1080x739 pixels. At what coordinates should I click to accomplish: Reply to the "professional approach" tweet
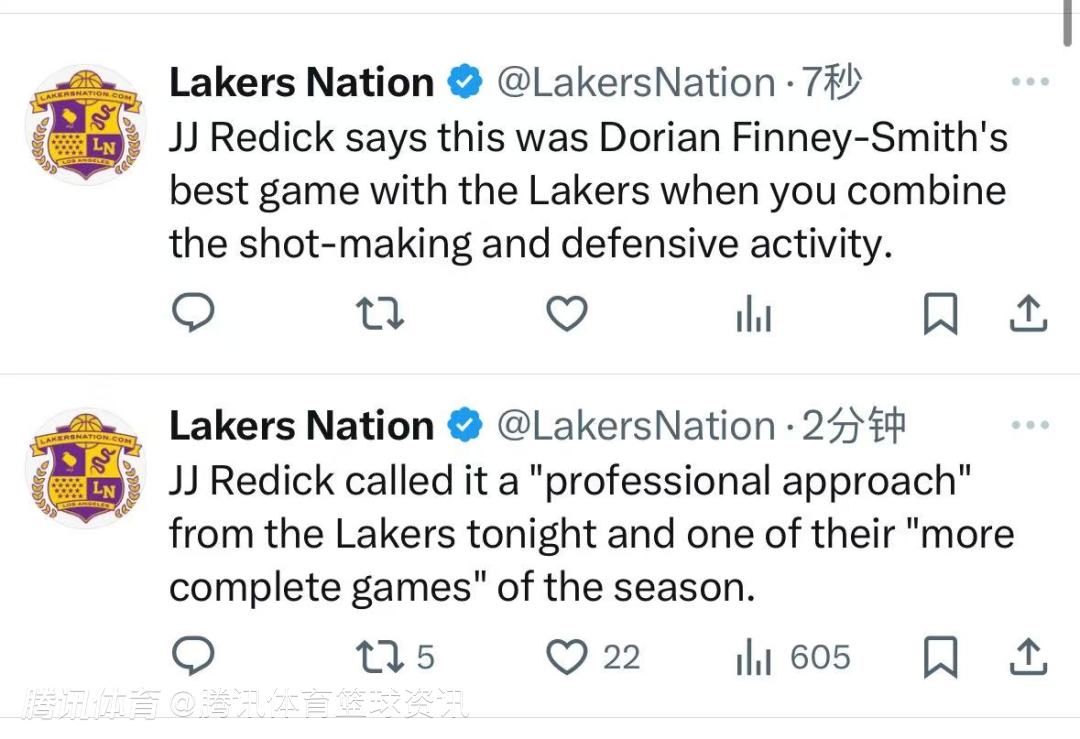194,657
